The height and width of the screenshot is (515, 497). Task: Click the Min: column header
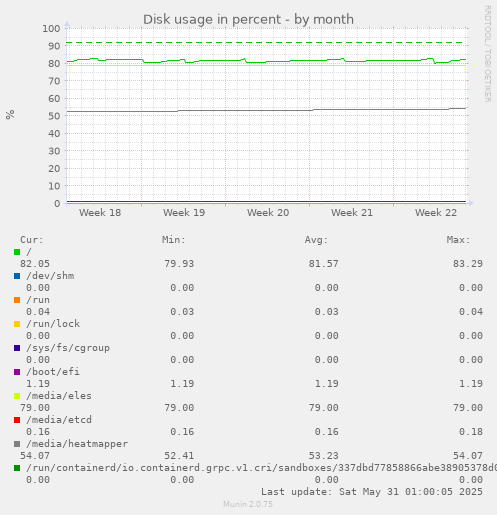pyautogui.click(x=174, y=240)
